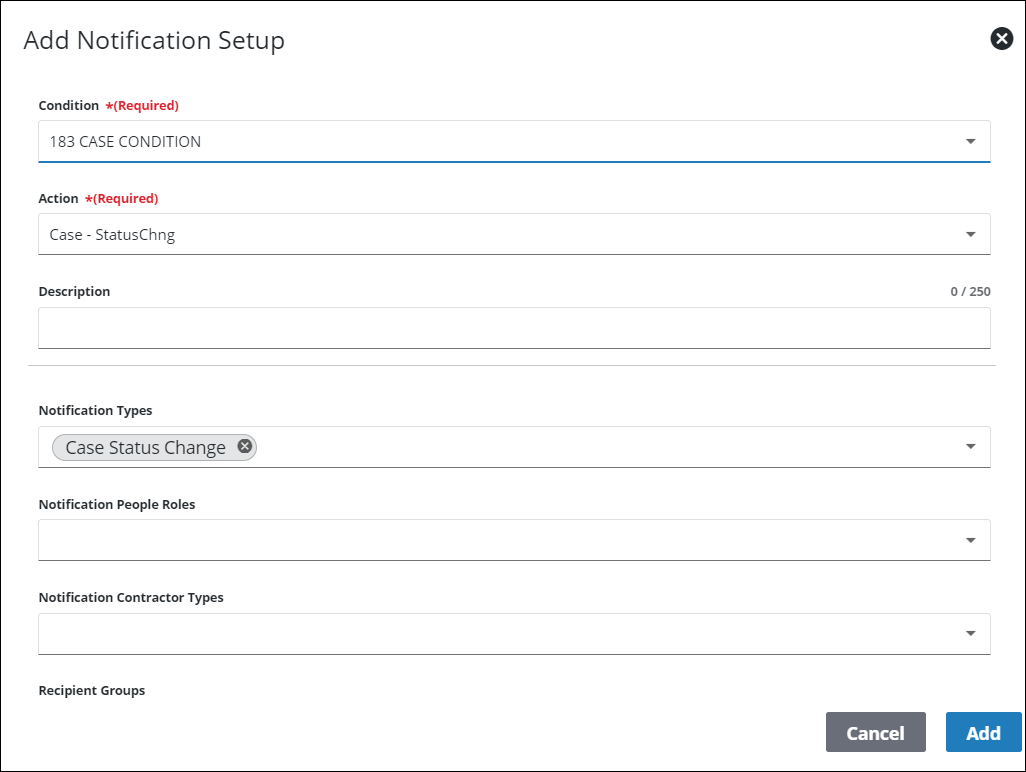Screen dimensions: 1026x772
Task: Remove the Case Status Change tag
Action: click(x=244, y=446)
